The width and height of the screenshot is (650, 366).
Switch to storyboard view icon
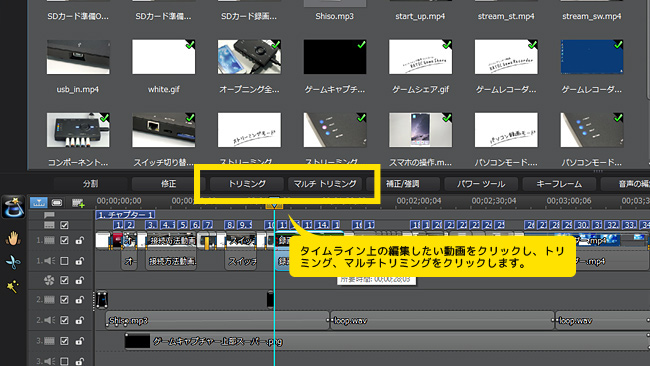(57, 203)
